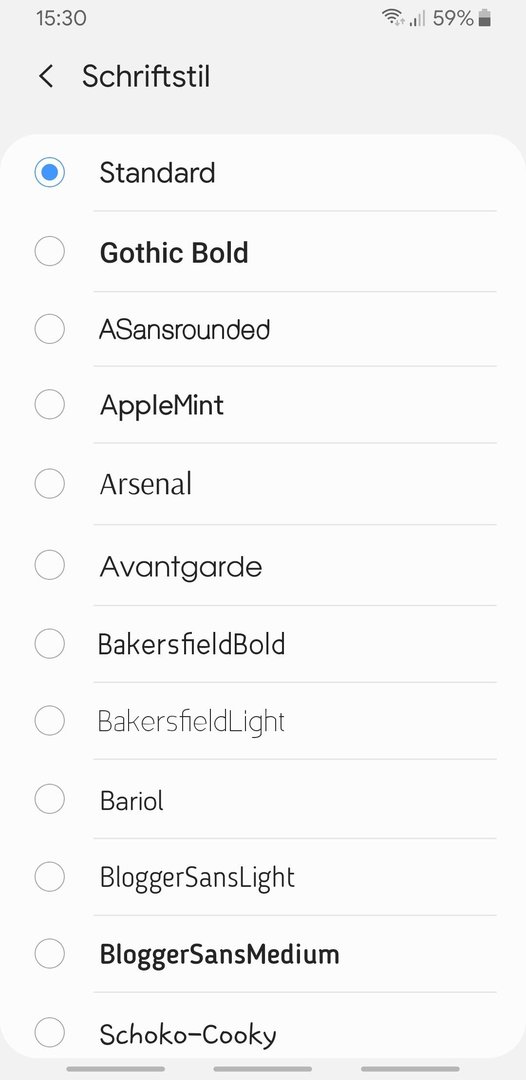Select Arsenal font radio button
The image size is (526, 1080).
pos(50,484)
